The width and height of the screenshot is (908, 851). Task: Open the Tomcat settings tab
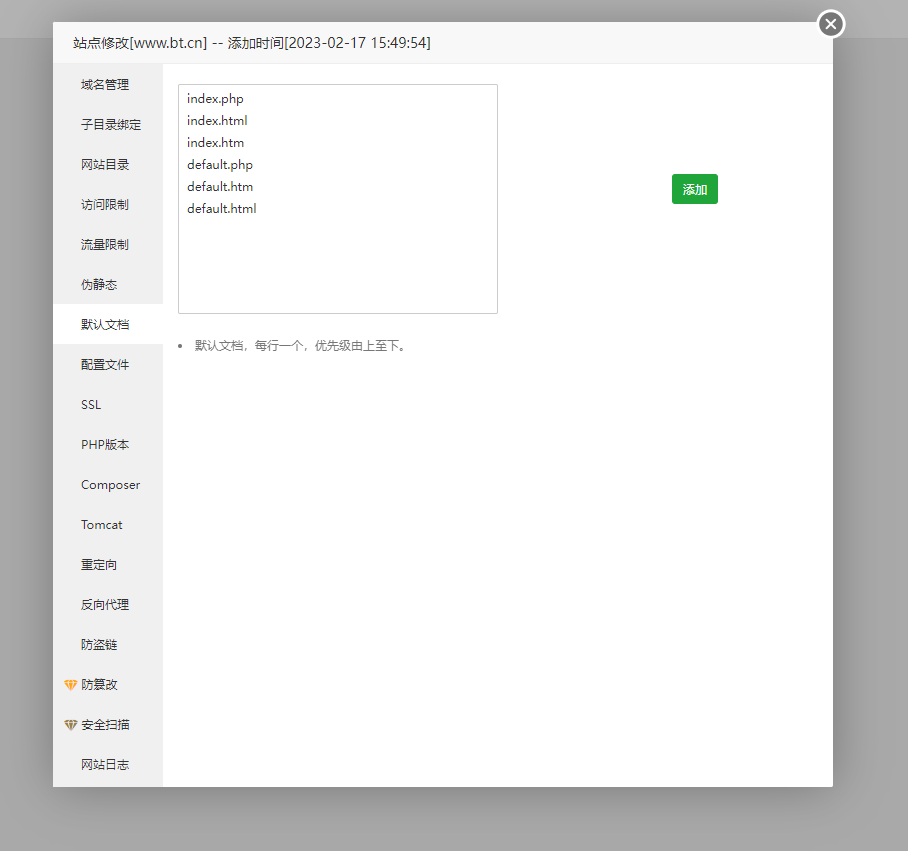(102, 525)
